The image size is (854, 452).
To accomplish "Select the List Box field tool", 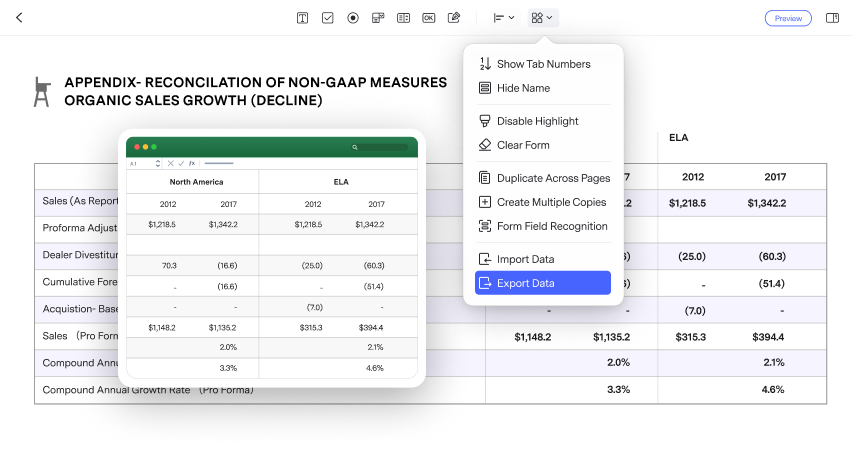I will pos(403,18).
